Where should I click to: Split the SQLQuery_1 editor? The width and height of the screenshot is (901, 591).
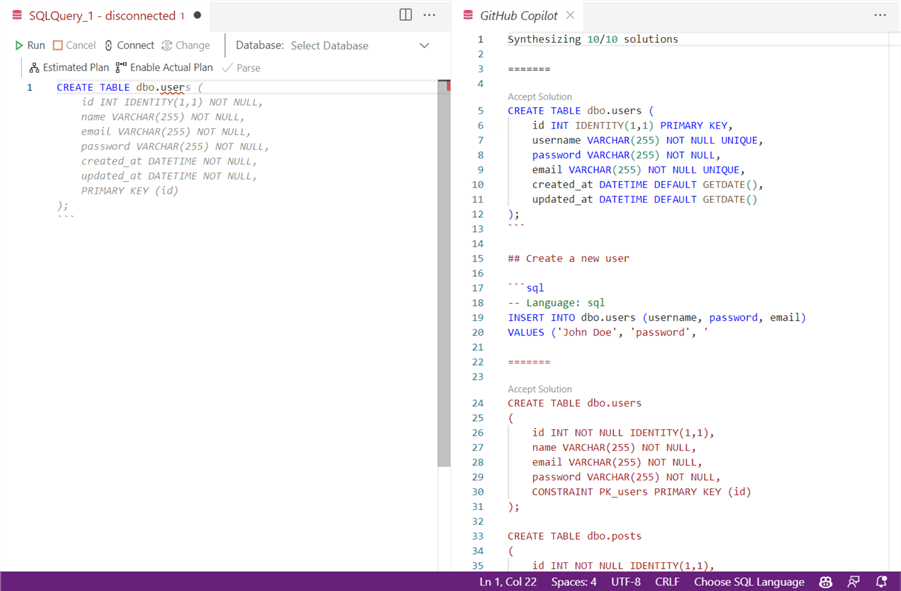point(406,15)
